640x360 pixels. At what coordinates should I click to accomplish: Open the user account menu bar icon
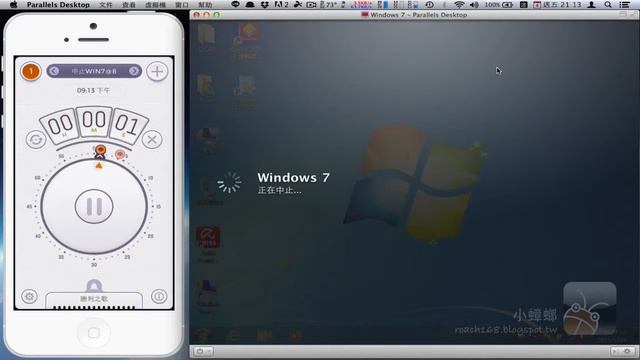(x=591, y=5)
